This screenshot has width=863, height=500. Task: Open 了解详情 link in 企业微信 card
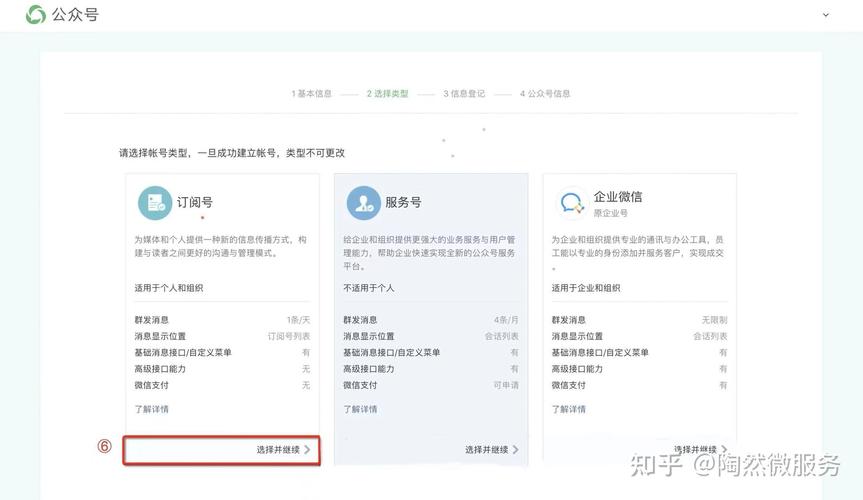click(569, 409)
